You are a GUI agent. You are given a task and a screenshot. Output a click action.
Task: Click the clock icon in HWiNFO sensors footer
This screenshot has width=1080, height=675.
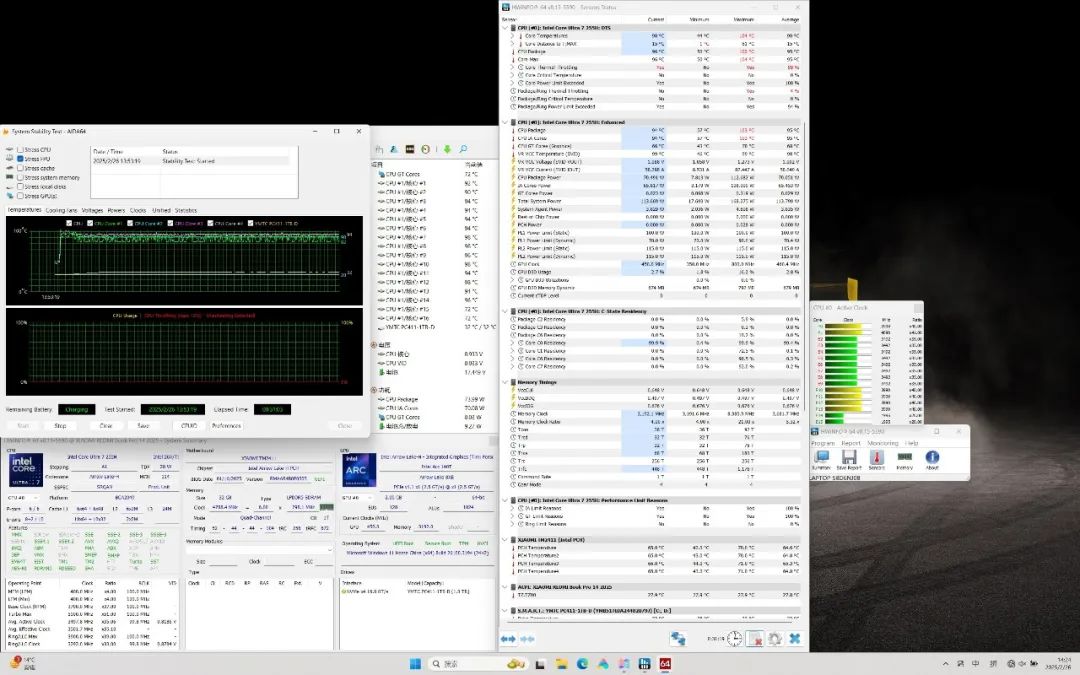click(734, 639)
